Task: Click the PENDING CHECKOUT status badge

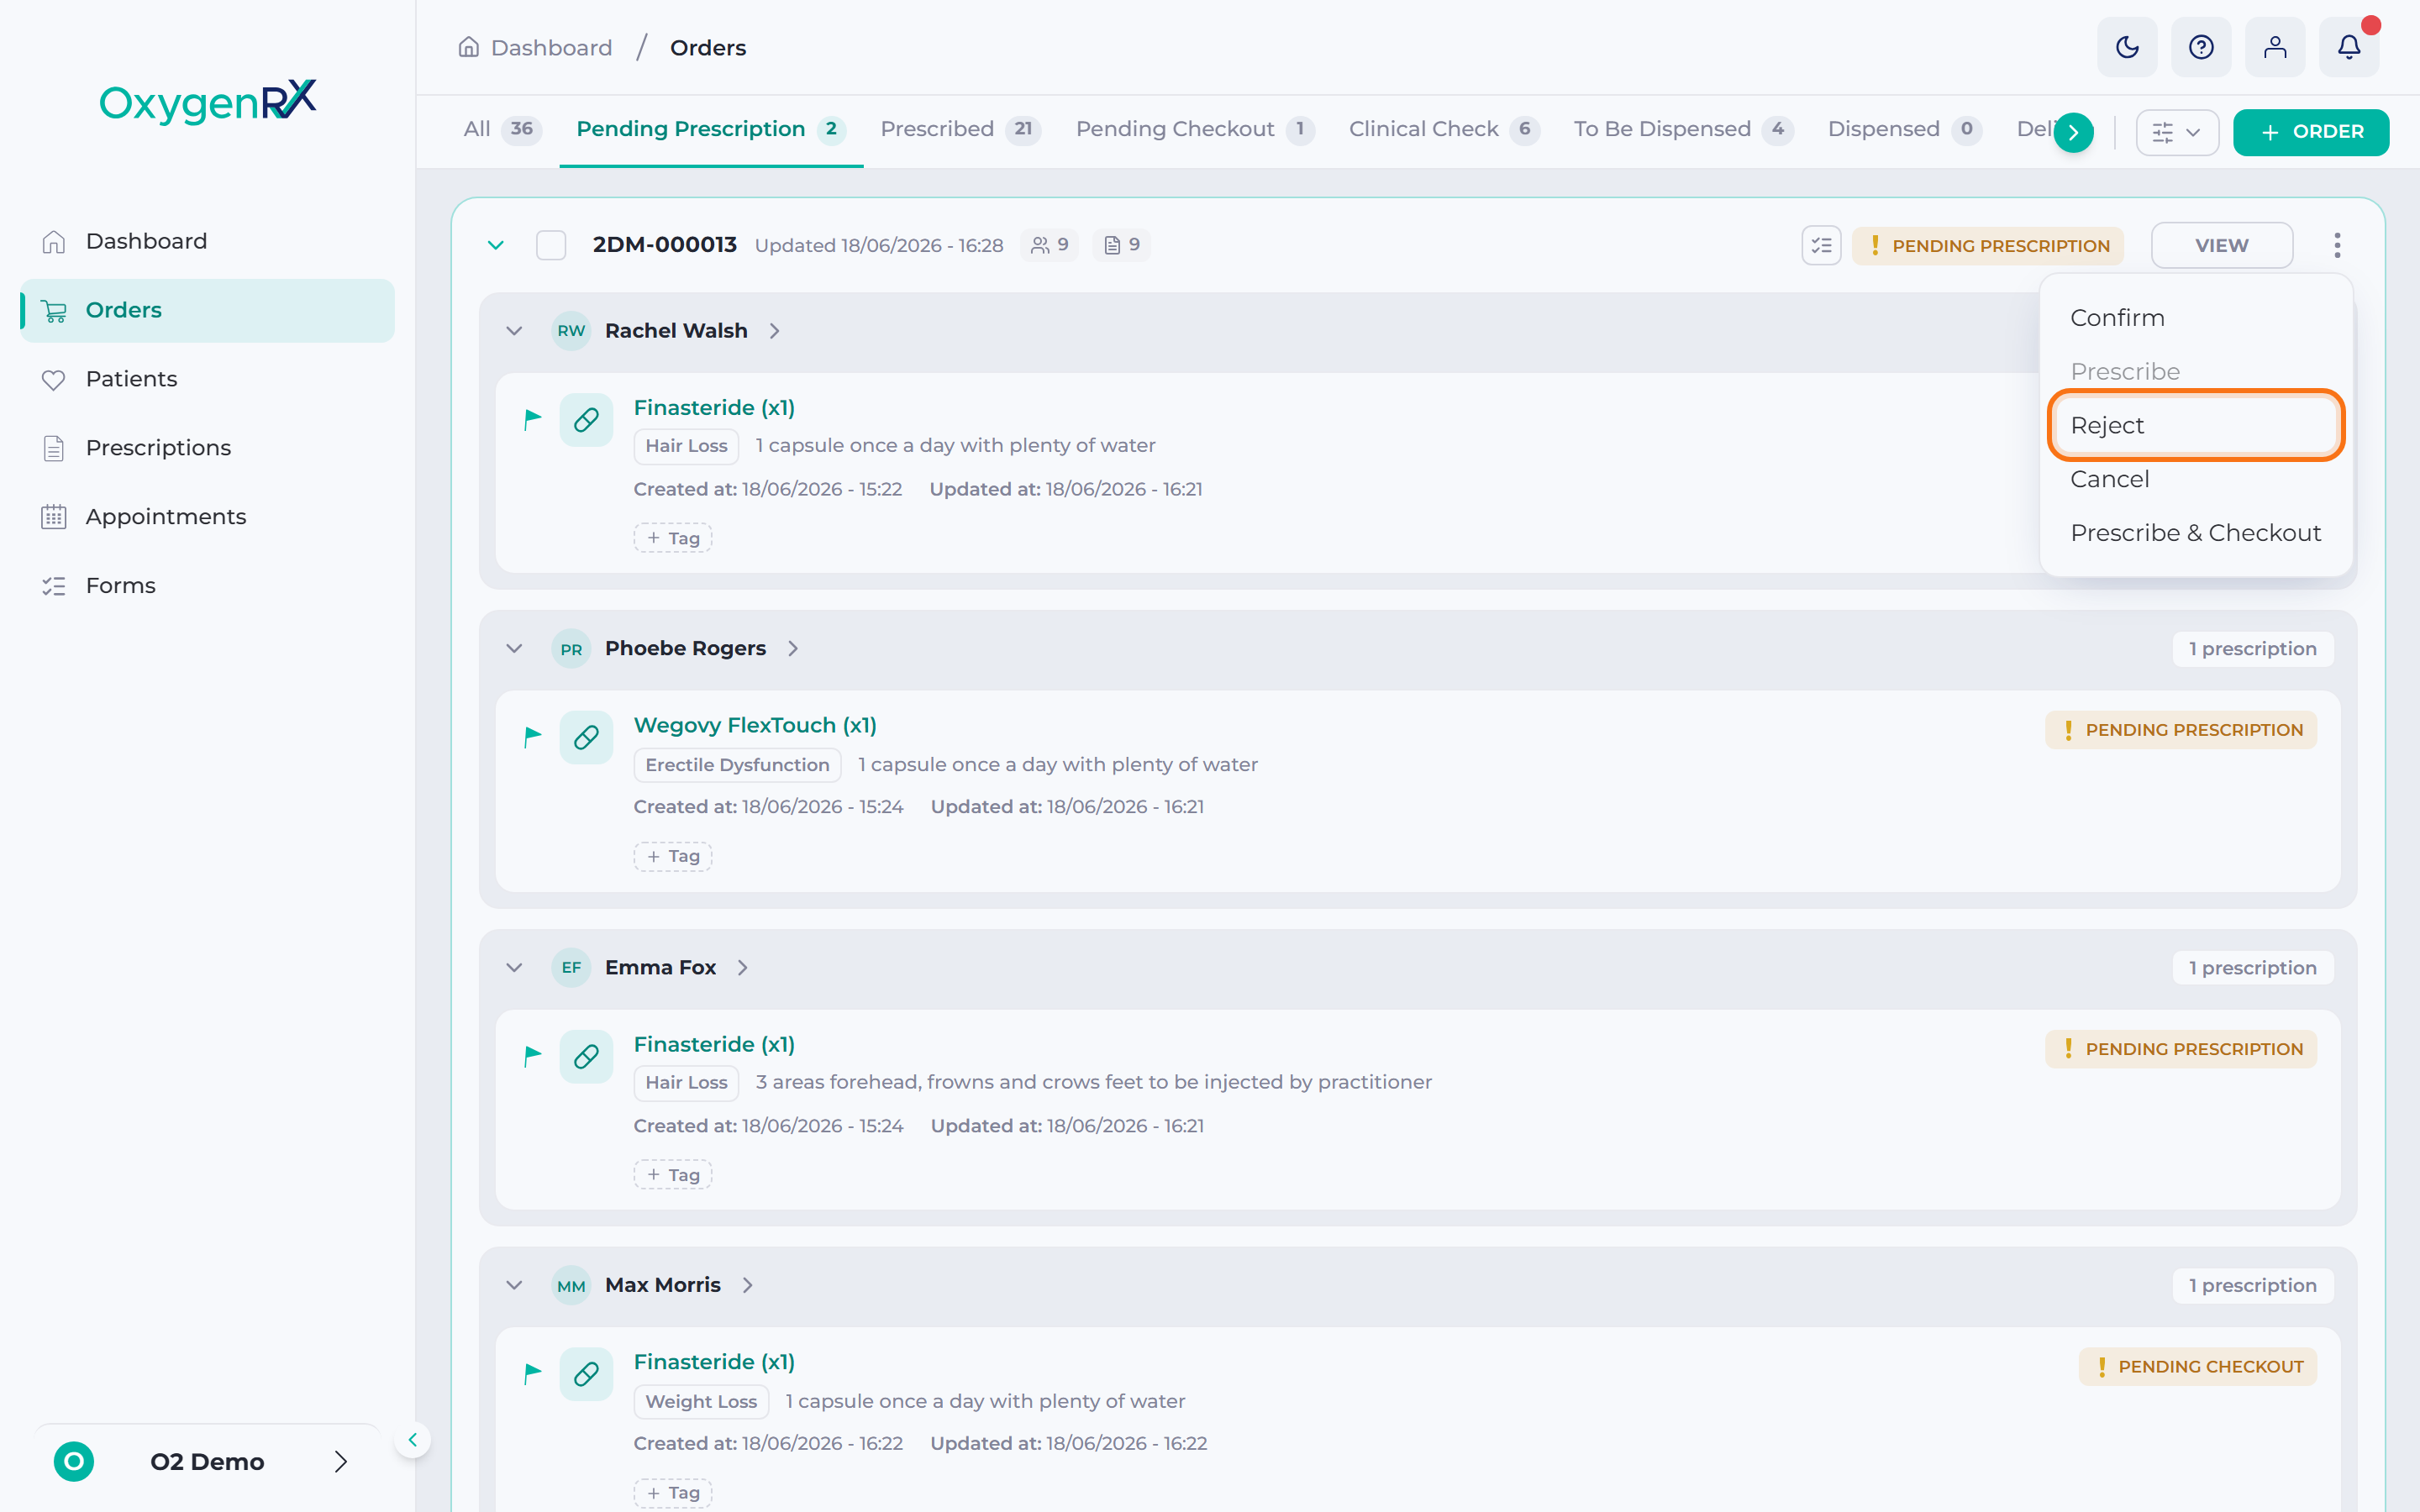Action: [2198, 1367]
